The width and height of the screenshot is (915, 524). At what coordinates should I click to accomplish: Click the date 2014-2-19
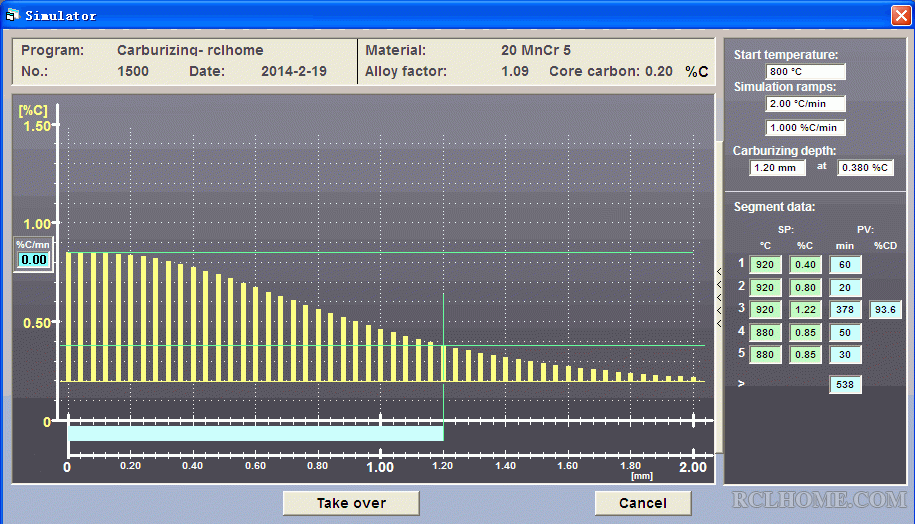pos(294,71)
